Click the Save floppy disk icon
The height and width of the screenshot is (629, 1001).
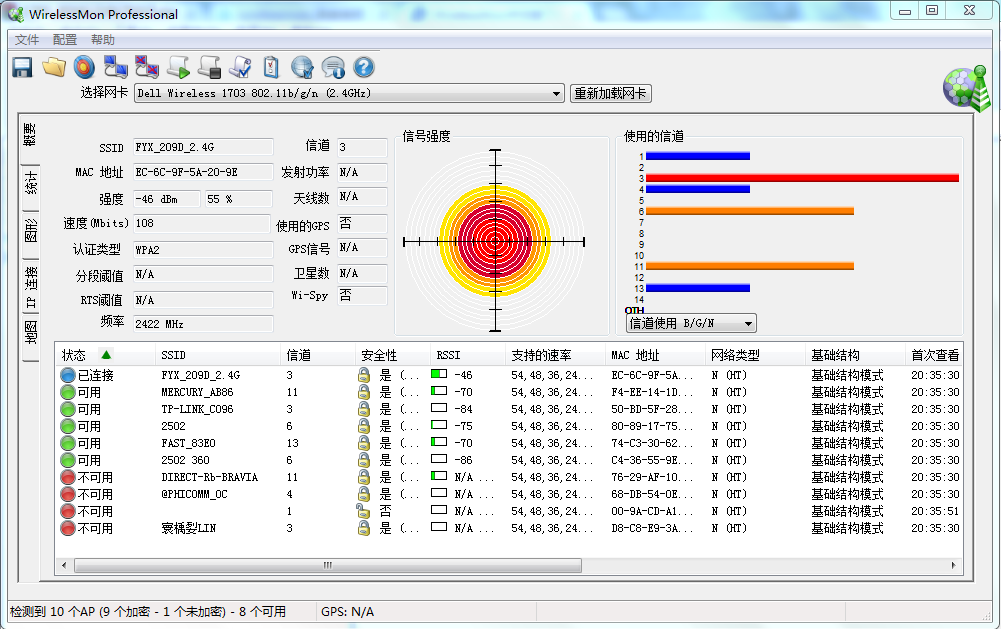coord(22,67)
